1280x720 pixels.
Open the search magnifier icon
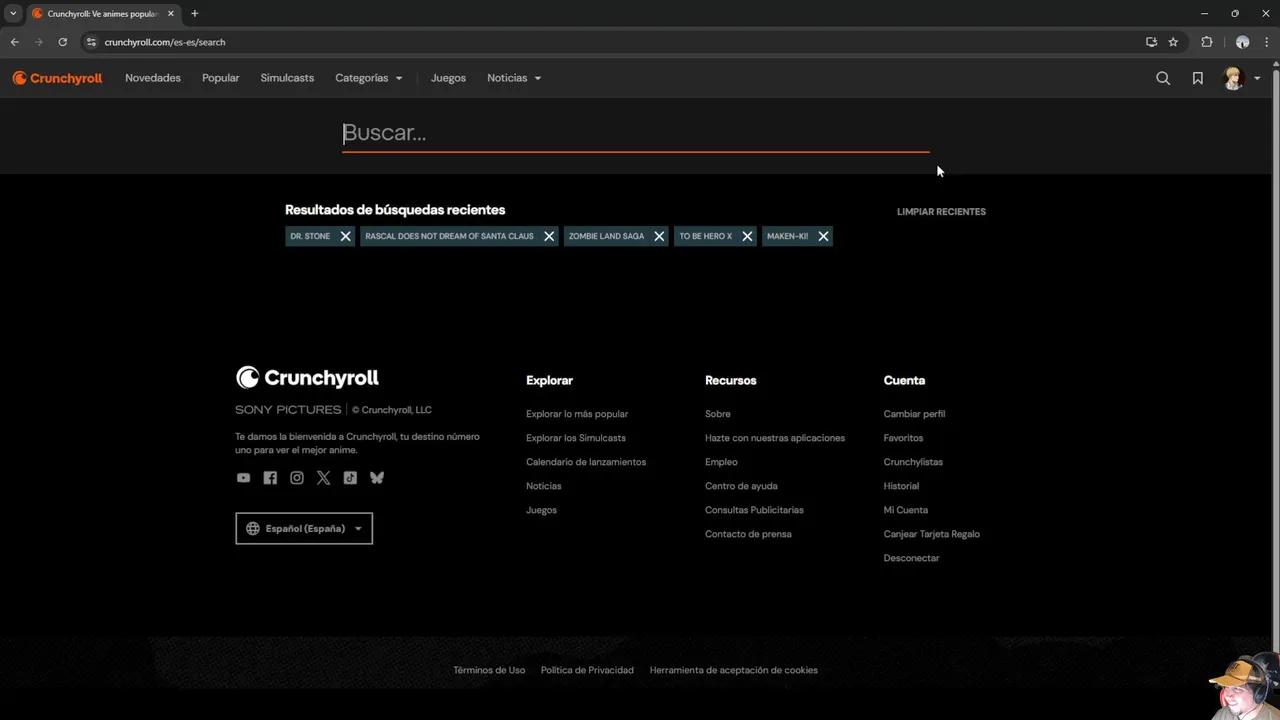(x=1163, y=78)
